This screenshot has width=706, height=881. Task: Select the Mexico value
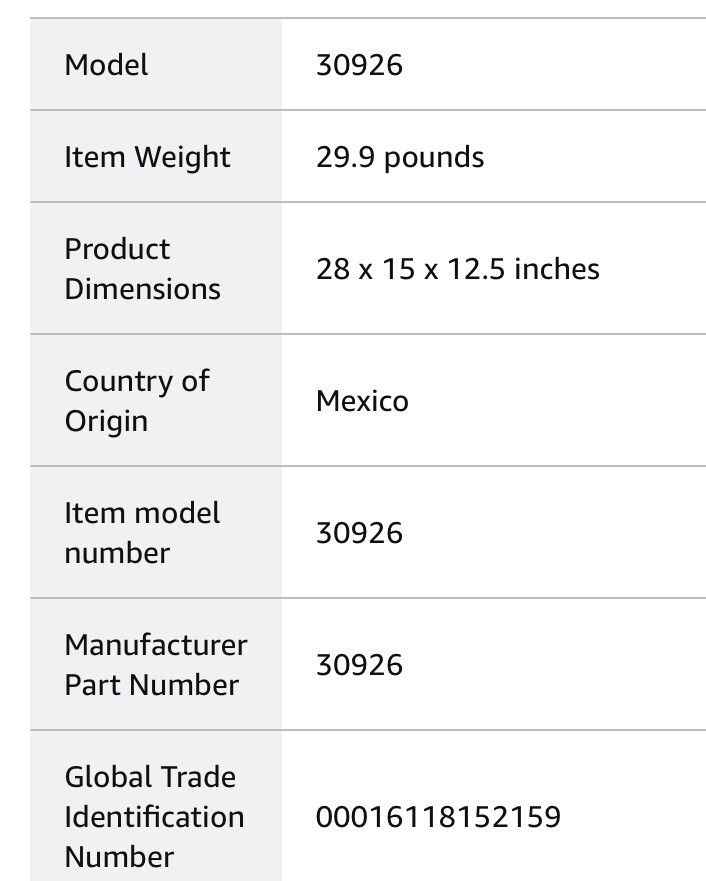pyautogui.click(x=362, y=401)
